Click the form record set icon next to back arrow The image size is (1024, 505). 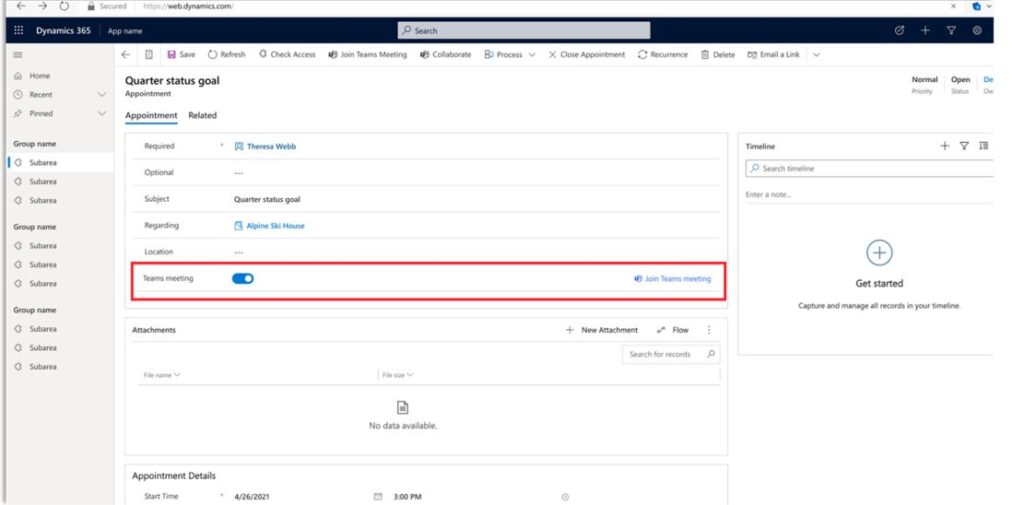(149, 55)
